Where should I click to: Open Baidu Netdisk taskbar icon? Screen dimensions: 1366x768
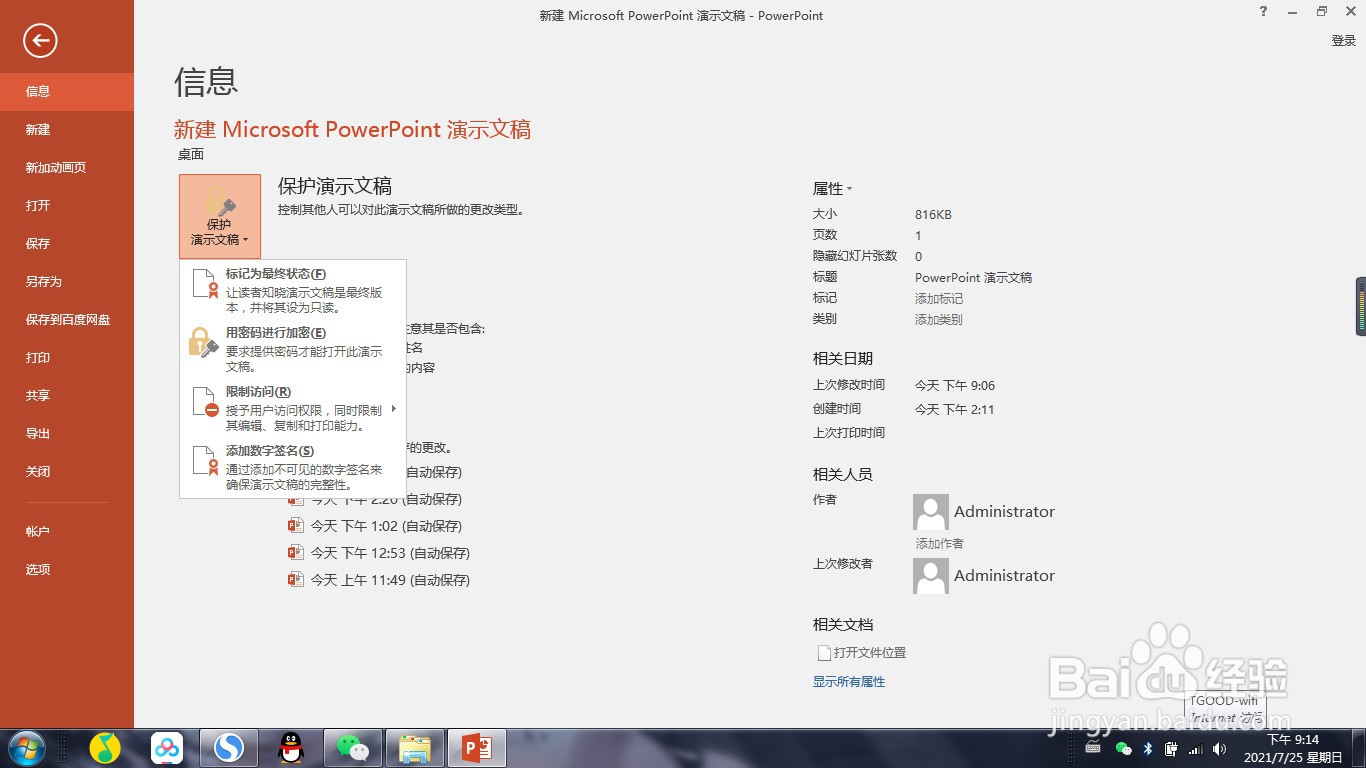coord(167,748)
